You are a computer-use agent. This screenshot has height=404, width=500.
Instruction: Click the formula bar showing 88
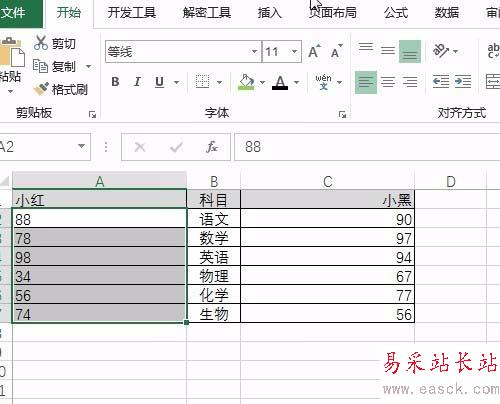pyautogui.click(x=367, y=147)
